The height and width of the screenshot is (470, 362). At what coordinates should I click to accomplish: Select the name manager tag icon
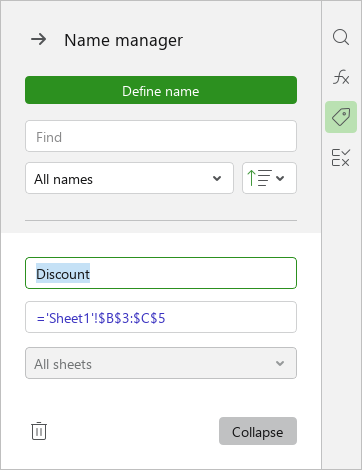tap(341, 117)
